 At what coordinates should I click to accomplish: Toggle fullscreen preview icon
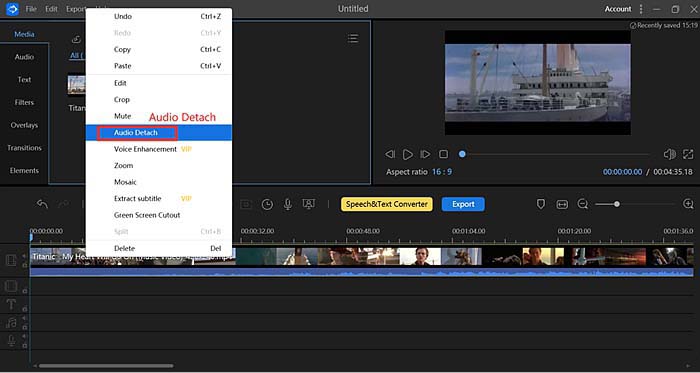click(x=688, y=154)
